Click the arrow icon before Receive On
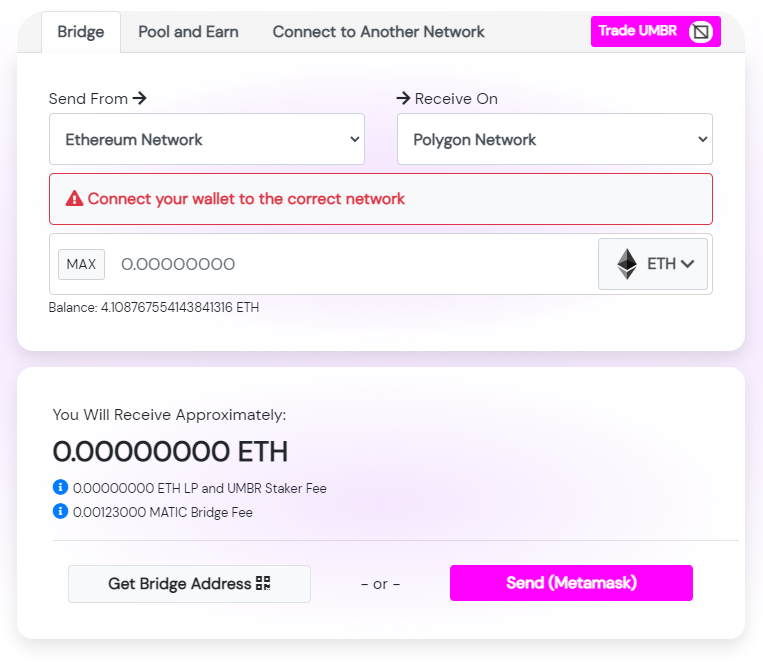 [x=404, y=98]
